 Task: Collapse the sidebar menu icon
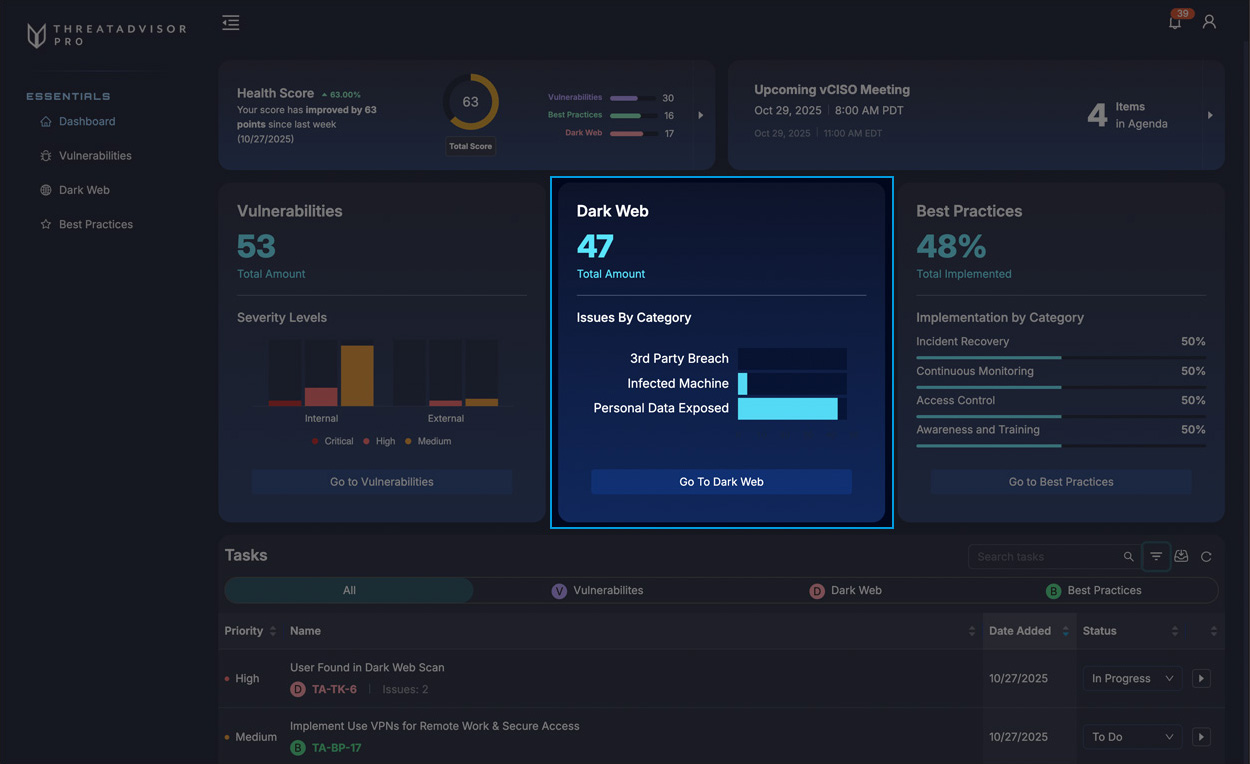tap(231, 23)
